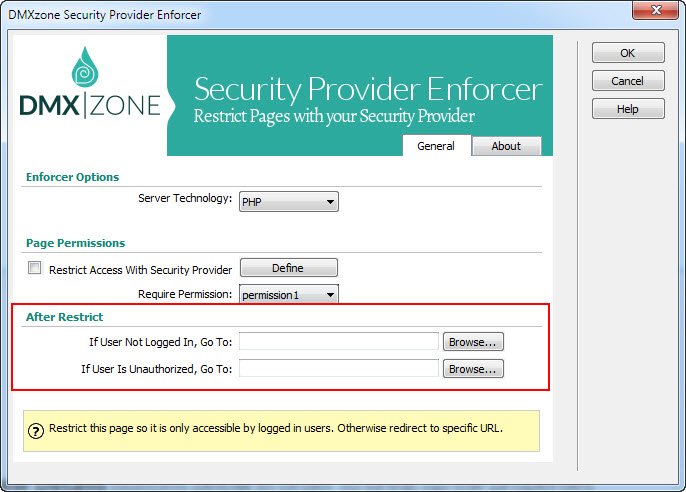Select the General tab

point(436,146)
